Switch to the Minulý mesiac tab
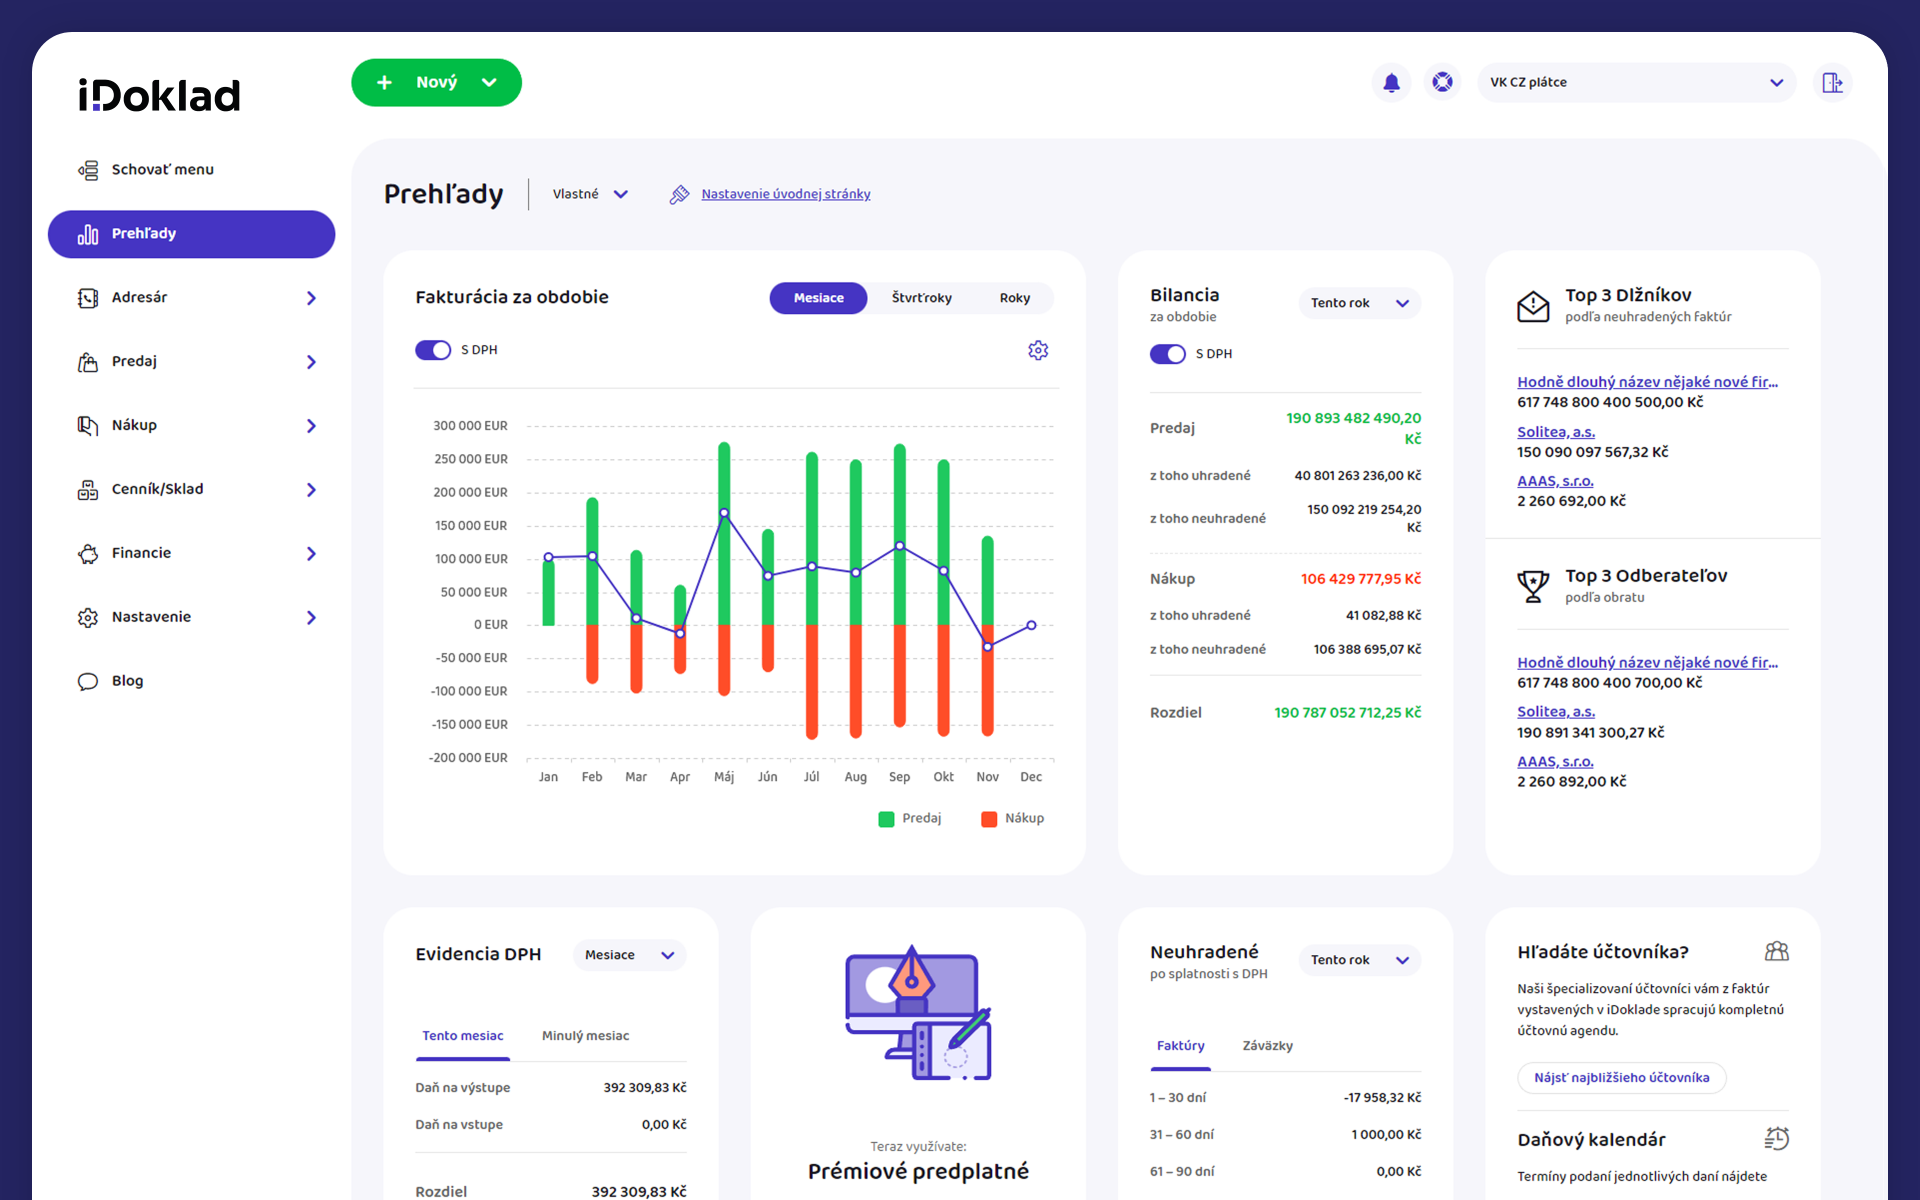 click(x=585, y=1036)
